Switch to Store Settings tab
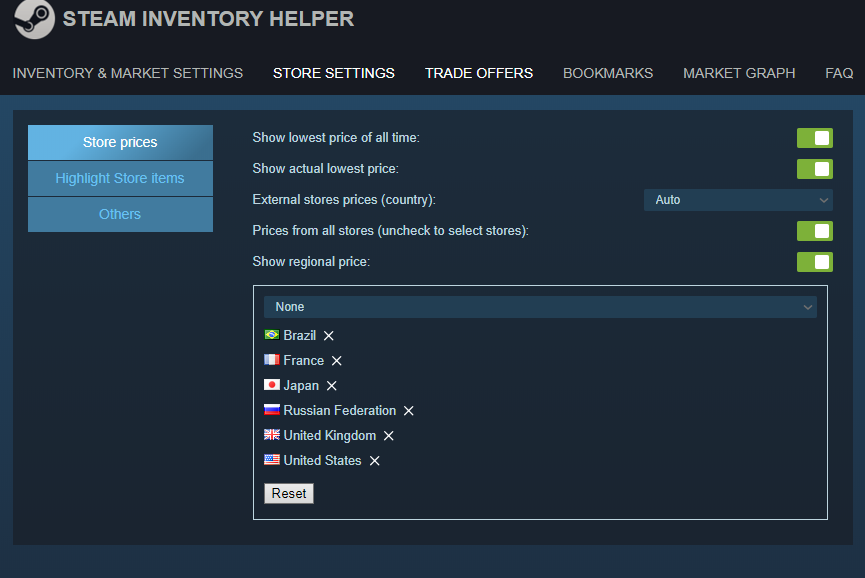 pyautogui.click(x=334, y=73)
